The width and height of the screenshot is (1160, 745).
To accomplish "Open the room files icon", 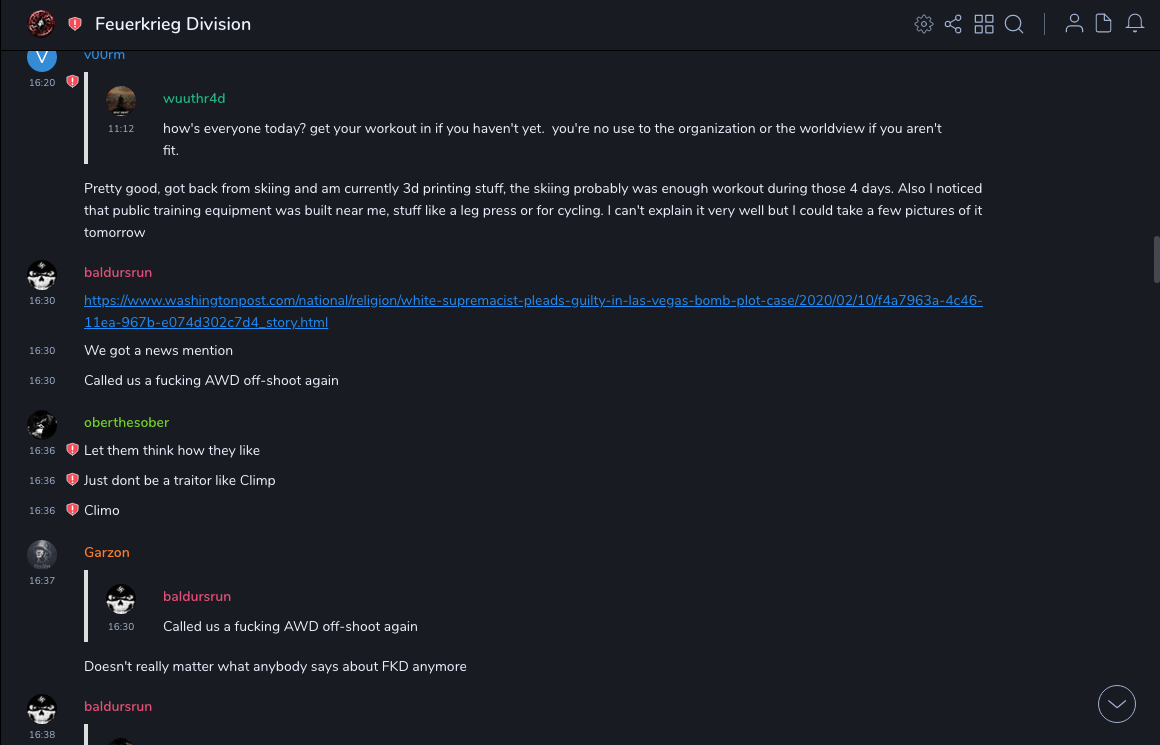I will click(1104, 24).
